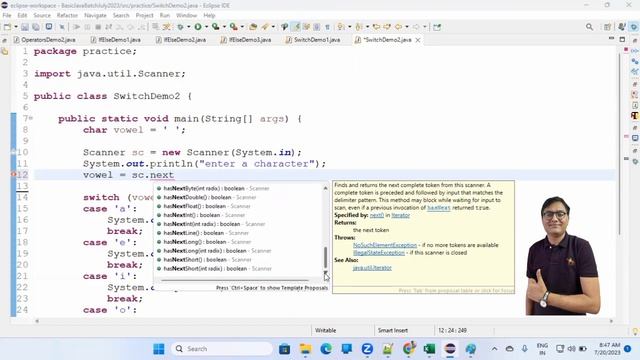Viewport: 640px width, 360px height.
Task: Open the hasNext link in Javadoc popup
Action: click(438, 208)
